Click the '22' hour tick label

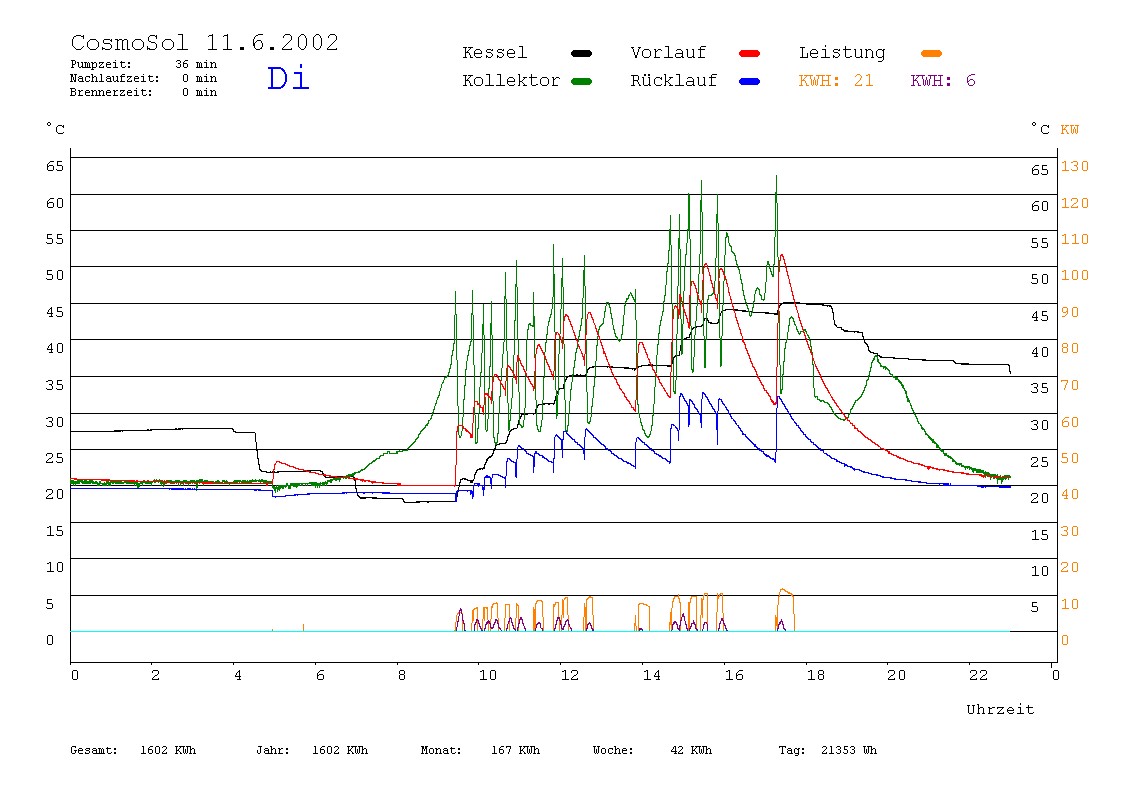[978, 675]
